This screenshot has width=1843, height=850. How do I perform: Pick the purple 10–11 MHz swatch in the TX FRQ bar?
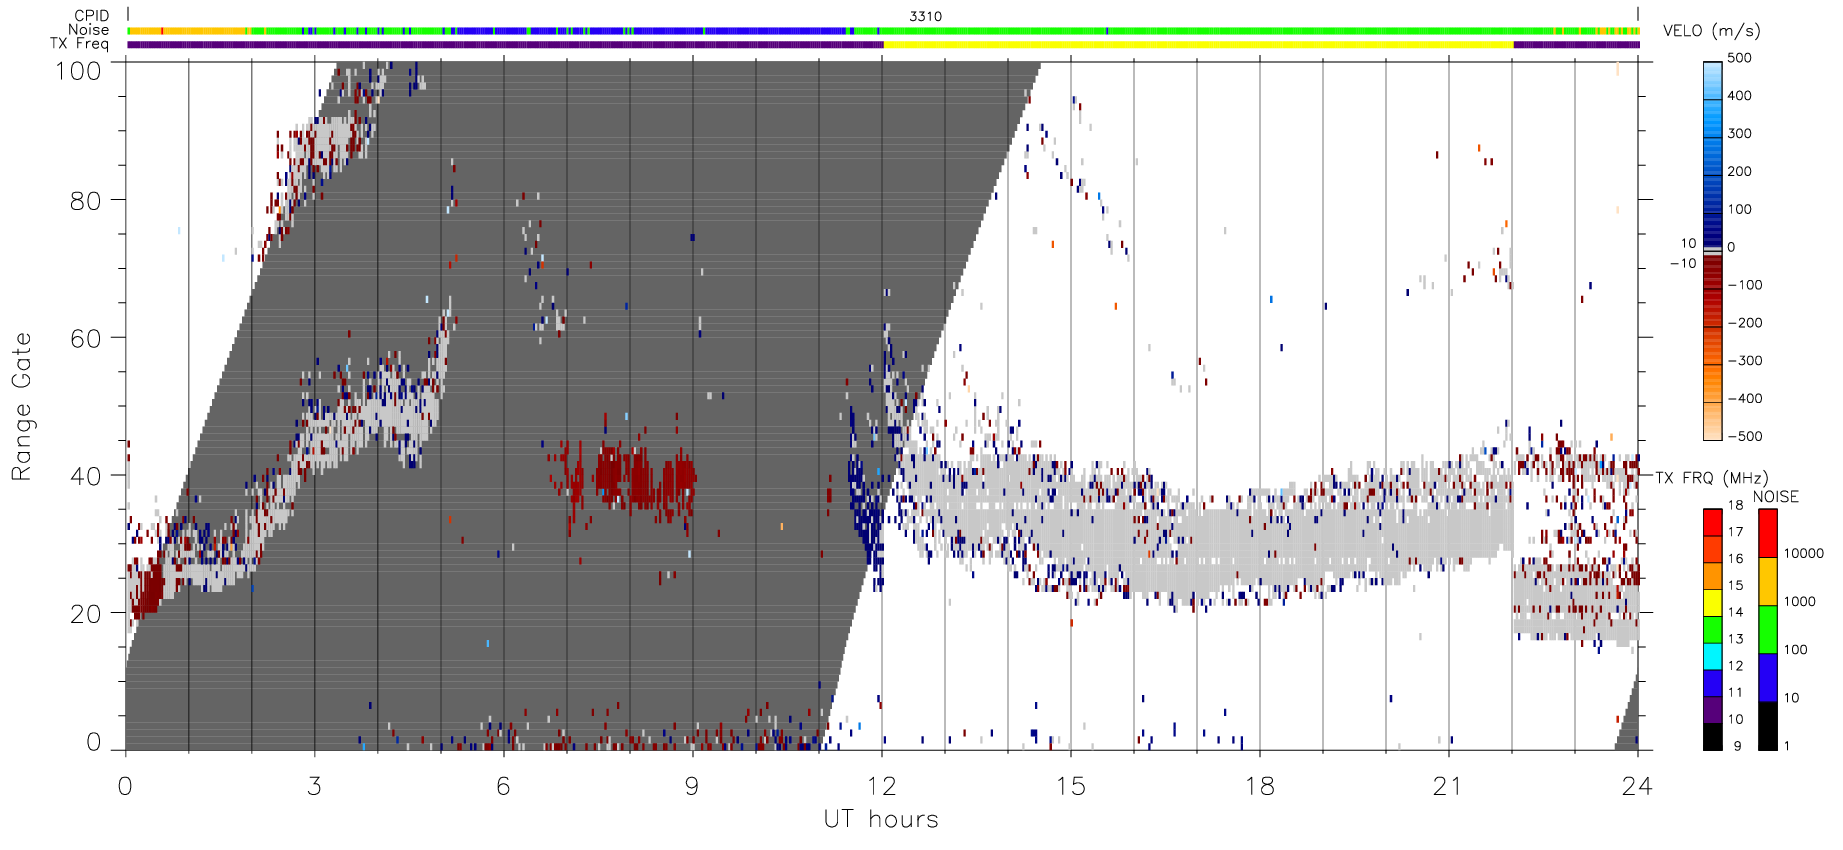tap(1713, 710)
